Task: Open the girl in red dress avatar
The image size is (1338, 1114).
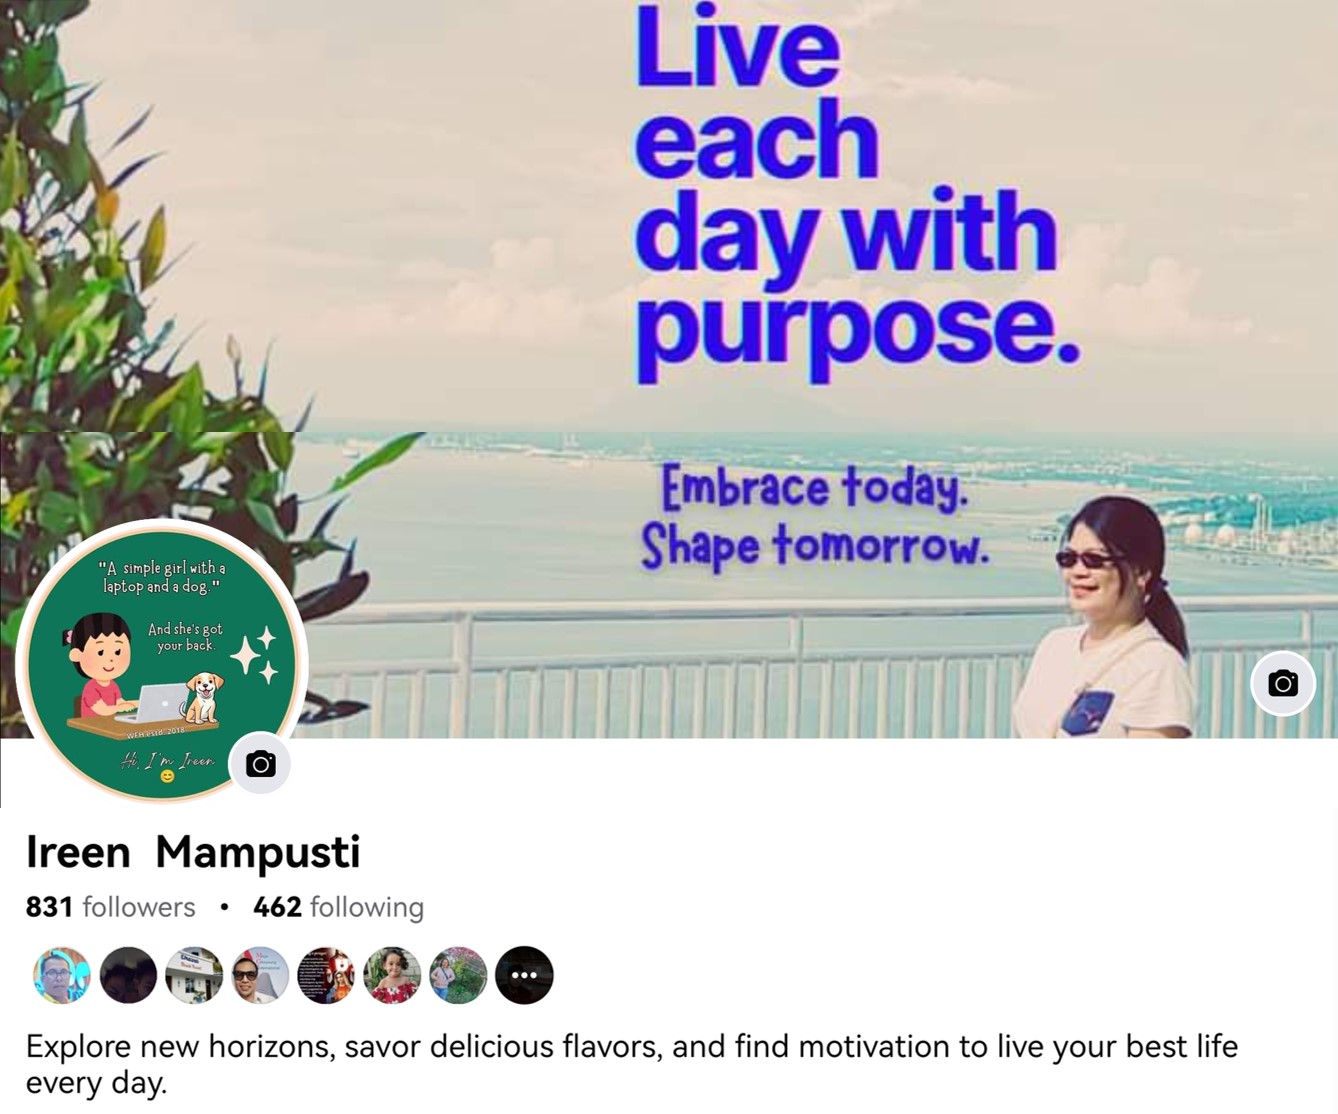Action: click(x=392, y=975)
